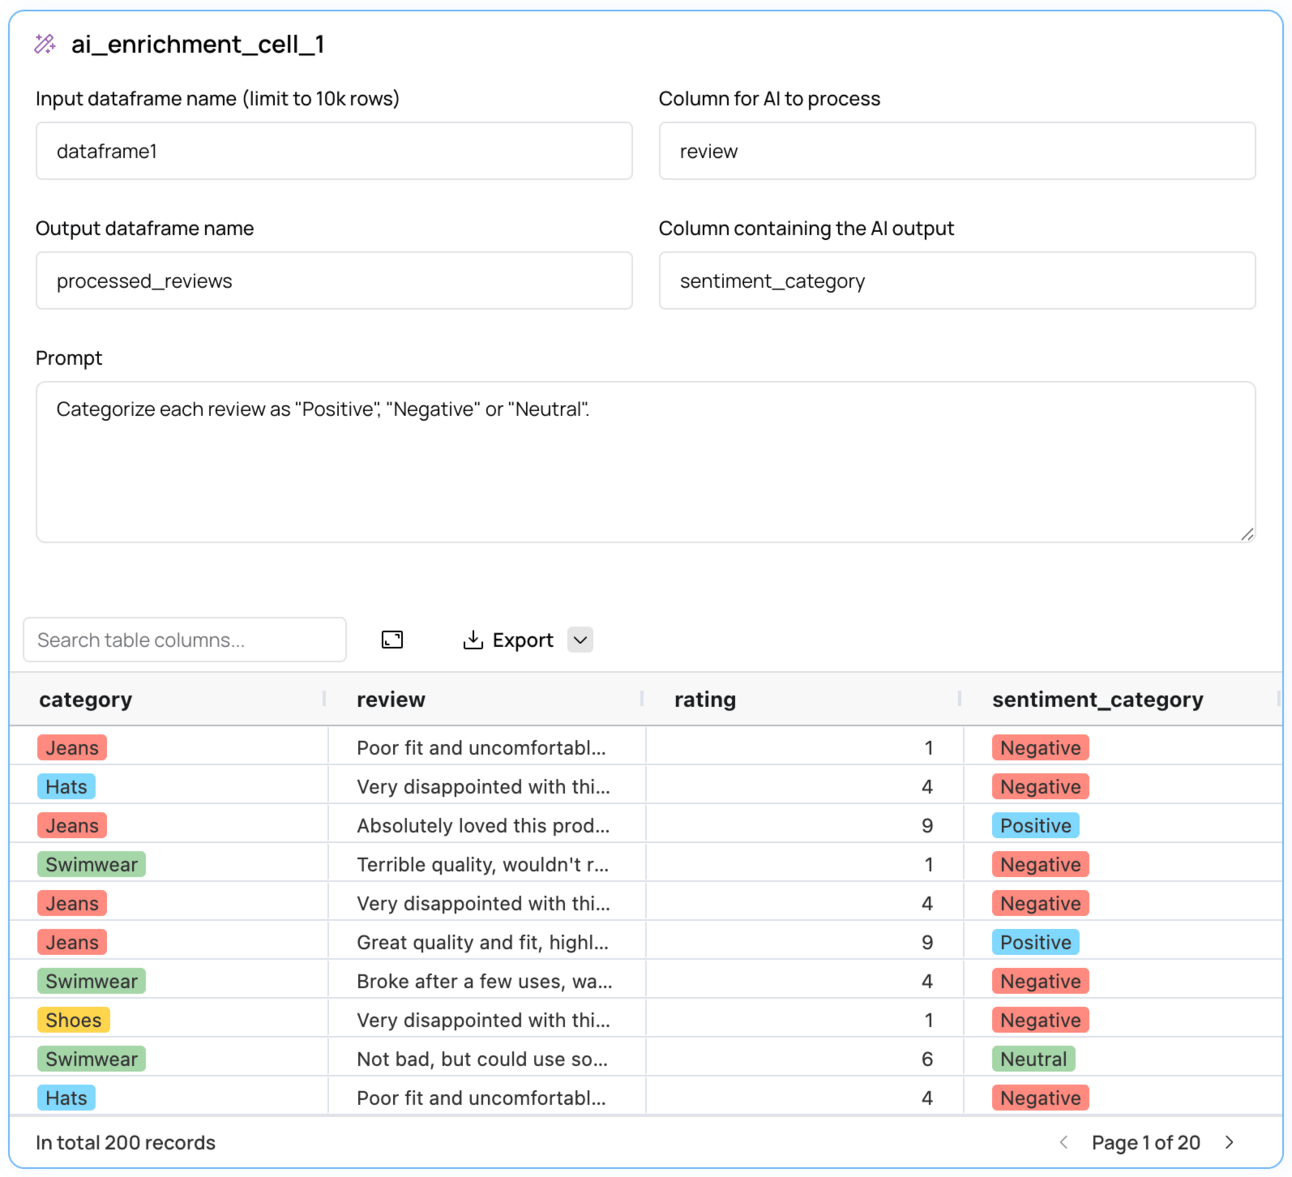1292x1177 pixels.
Task: Click the prompt resize handle corner
Action: click(x=1247, y=534)
